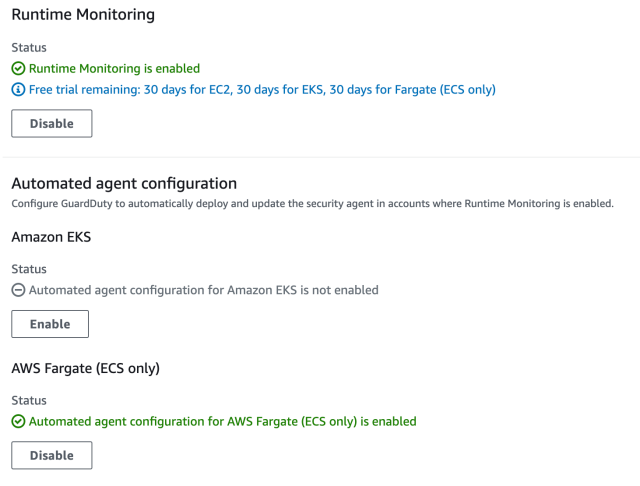Disable automated agent for AWS Fargate
The width and height of the screenshot is (640, 486).
pyautogui.click(x=51, y=455)
